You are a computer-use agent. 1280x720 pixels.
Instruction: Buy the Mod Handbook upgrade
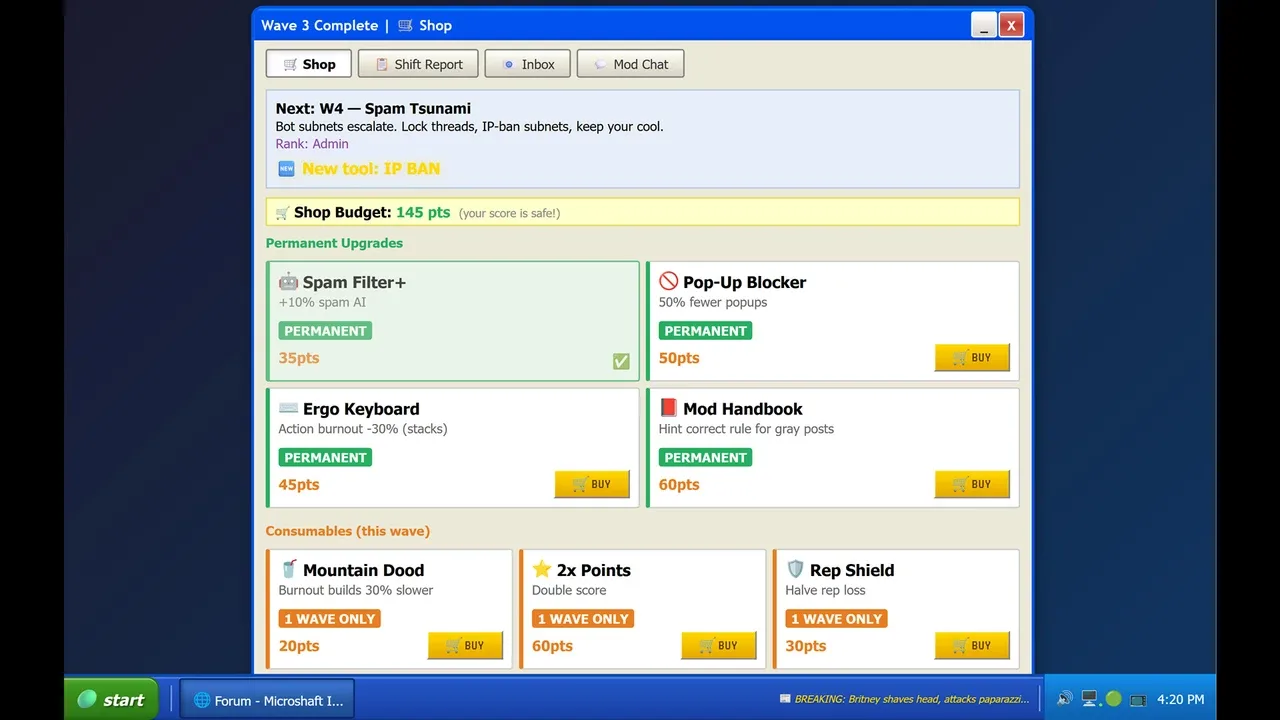pos(971,484)
